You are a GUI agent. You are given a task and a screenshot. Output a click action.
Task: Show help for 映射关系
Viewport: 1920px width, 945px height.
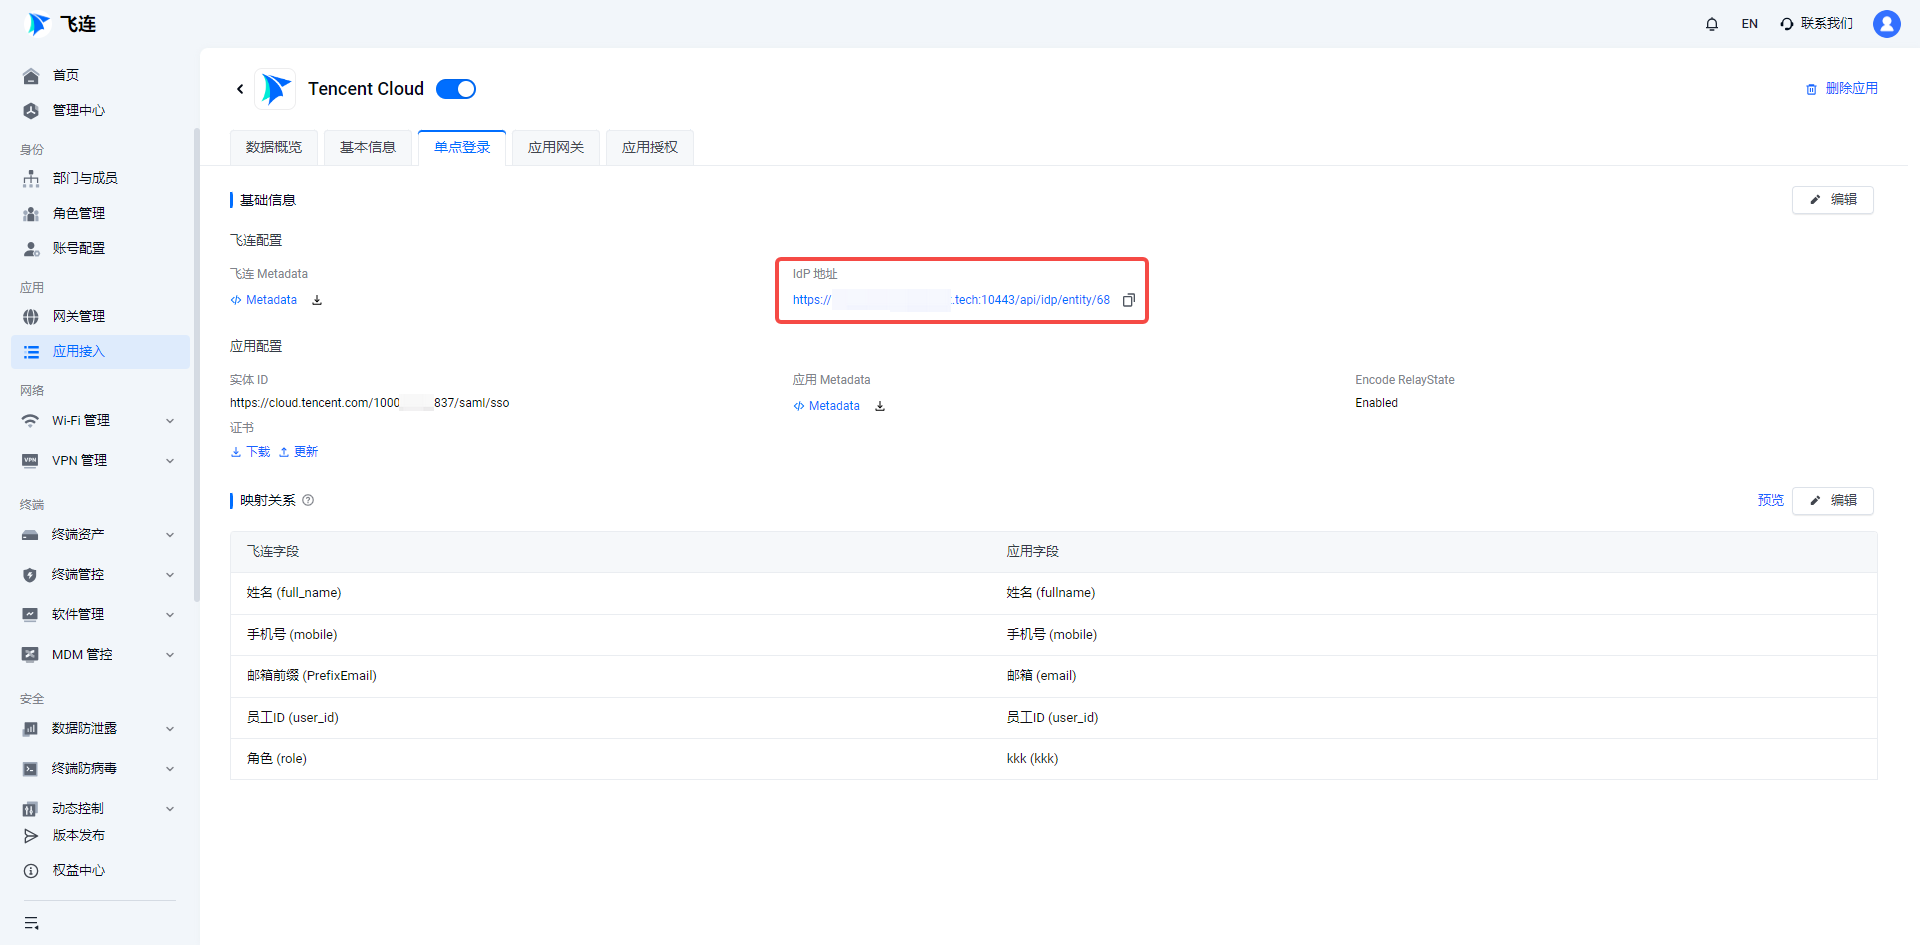point(308,500)
